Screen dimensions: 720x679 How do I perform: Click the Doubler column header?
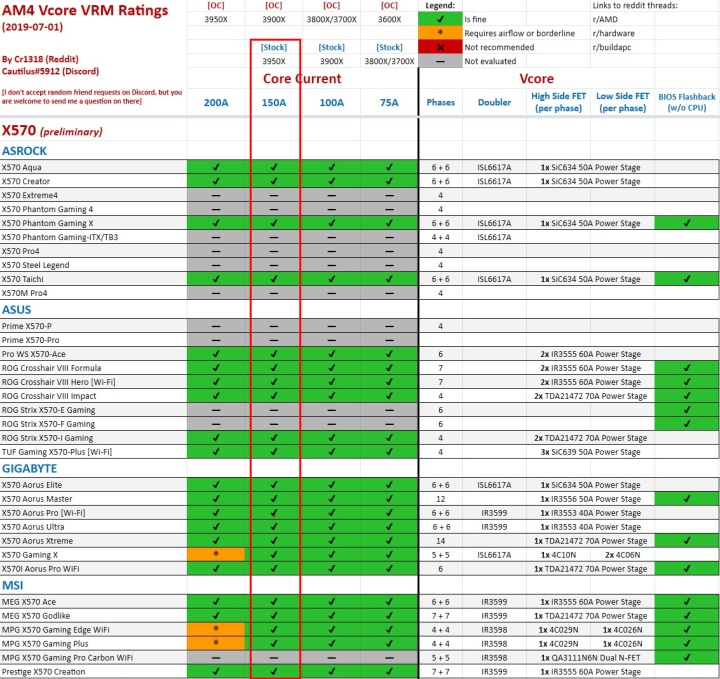(x=494, y=102)
